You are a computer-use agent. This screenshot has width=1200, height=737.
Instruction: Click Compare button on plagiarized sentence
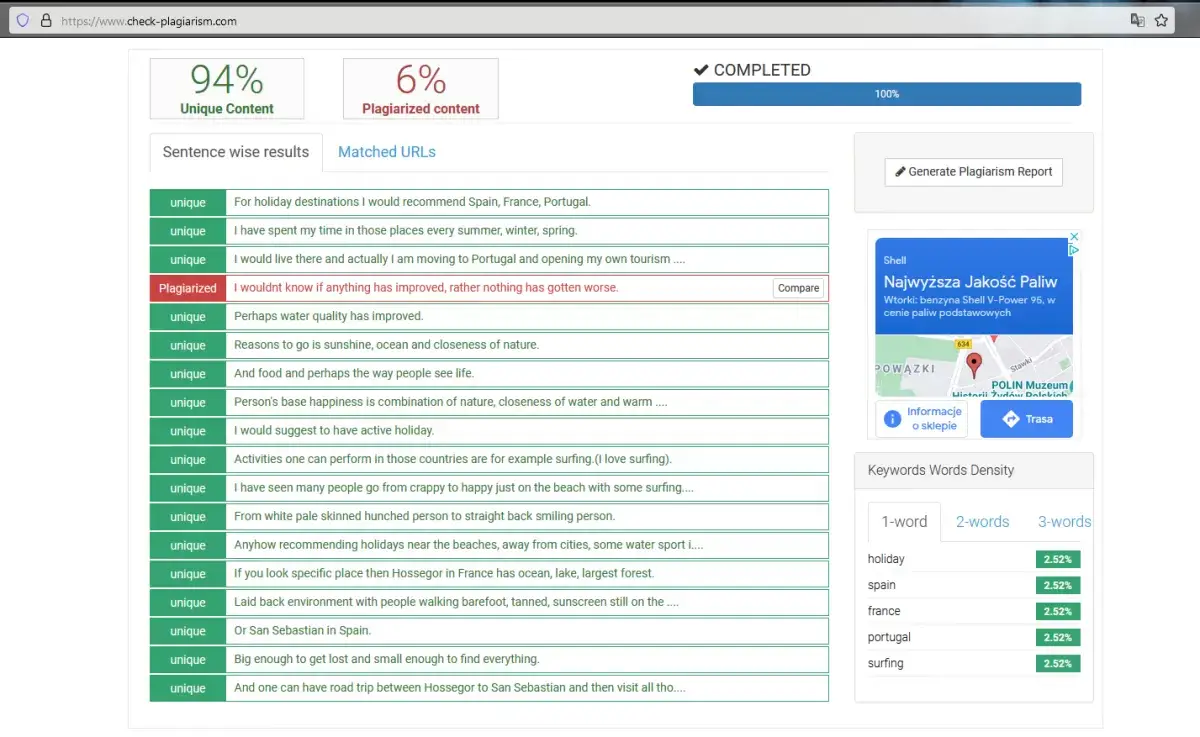click(798, 288)
